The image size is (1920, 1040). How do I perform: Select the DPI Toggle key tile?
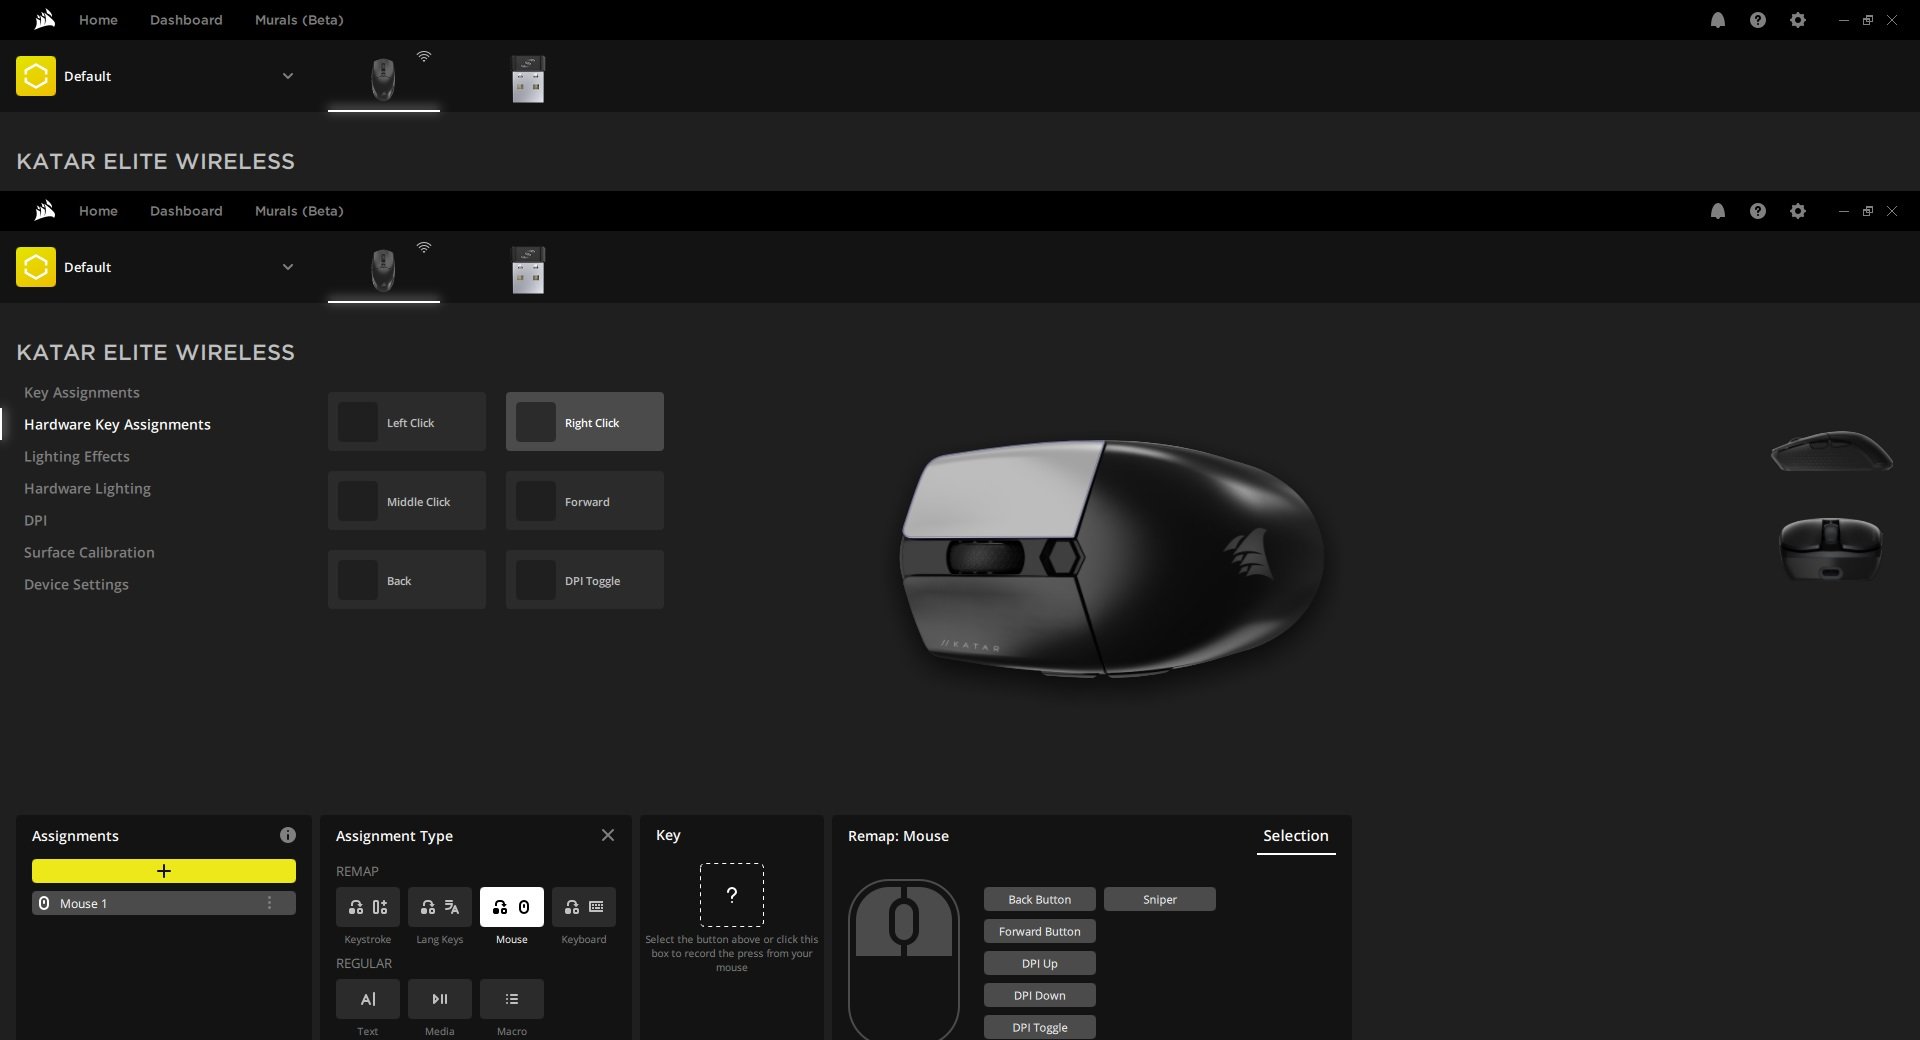(x=585, y=580)
